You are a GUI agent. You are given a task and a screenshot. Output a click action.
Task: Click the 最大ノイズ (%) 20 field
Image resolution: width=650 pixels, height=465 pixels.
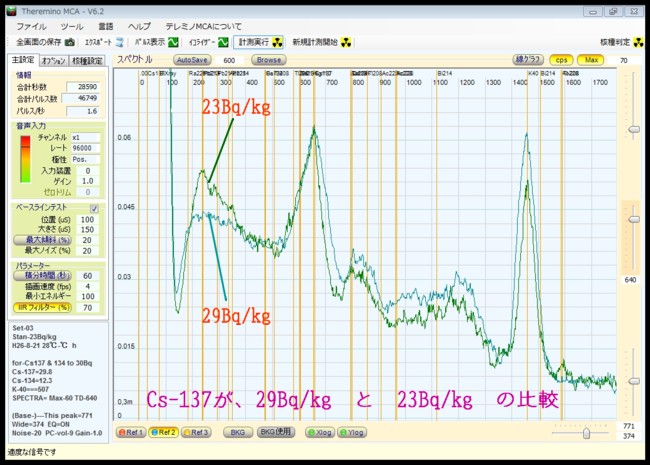[x=87, y=251]
